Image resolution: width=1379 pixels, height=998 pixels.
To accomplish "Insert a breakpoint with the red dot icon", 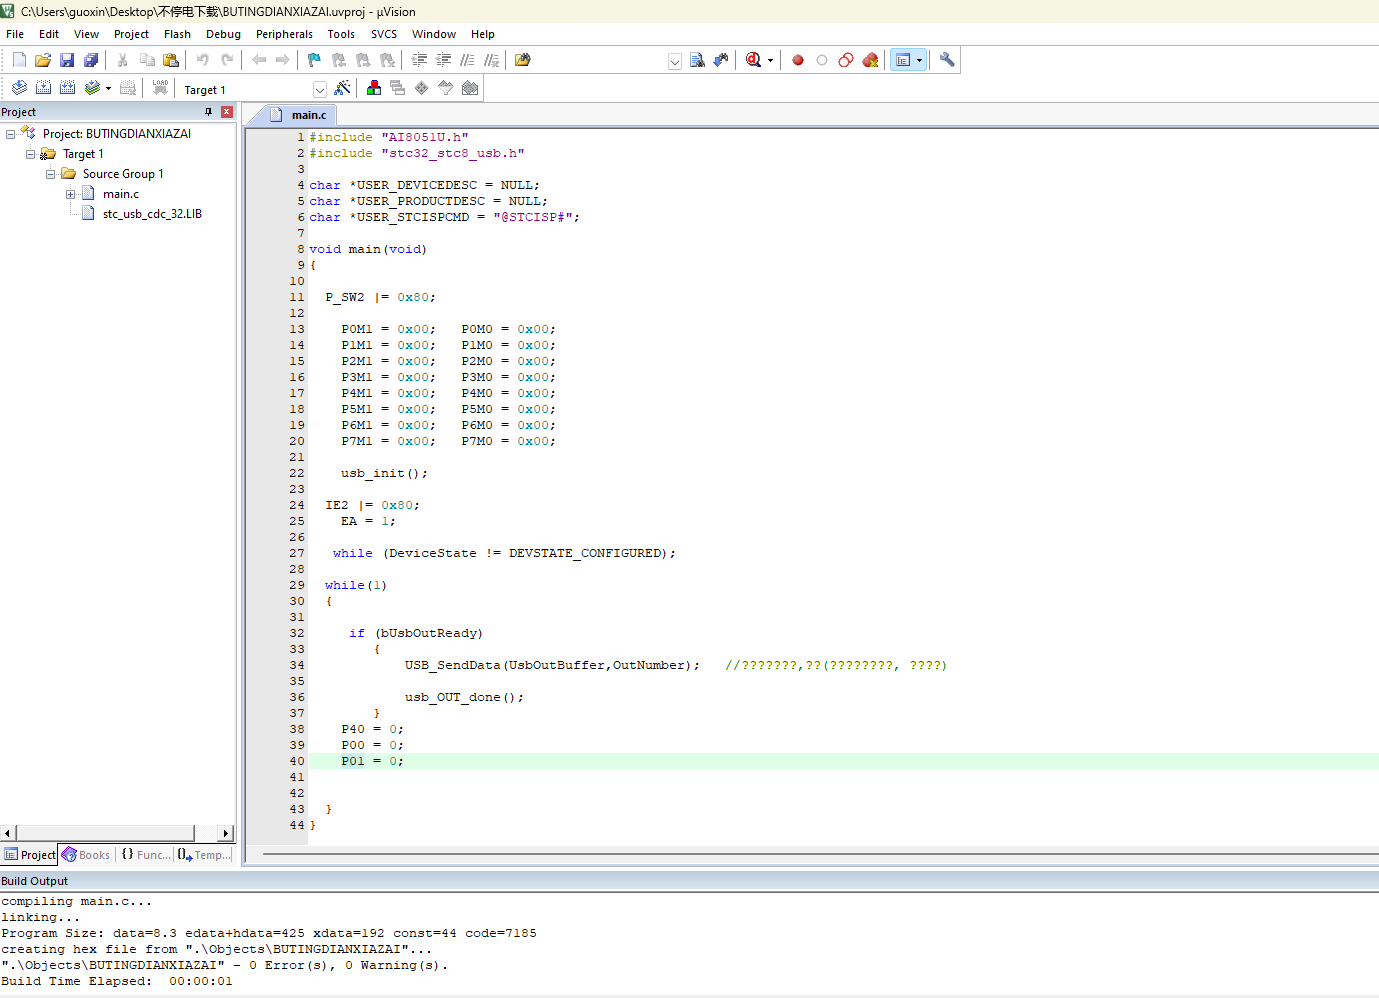I will (798, 60).
